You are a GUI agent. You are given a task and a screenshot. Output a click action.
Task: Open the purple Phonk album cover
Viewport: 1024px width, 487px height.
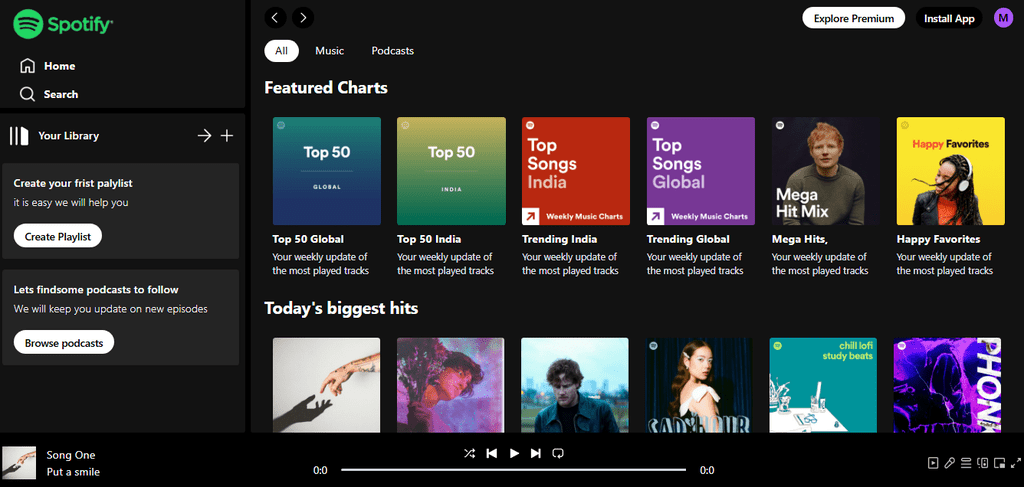(947, 385)
